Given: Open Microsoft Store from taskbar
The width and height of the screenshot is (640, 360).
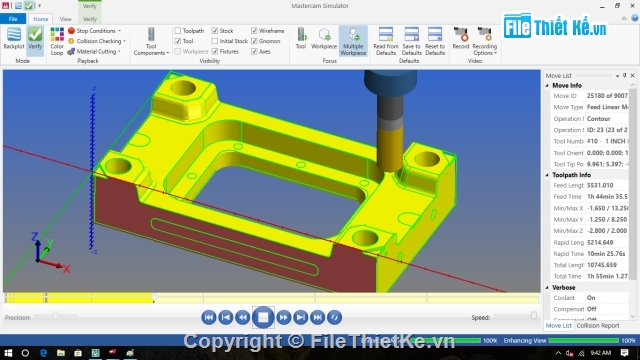Looking at the screenshot, I should (78, 353).
